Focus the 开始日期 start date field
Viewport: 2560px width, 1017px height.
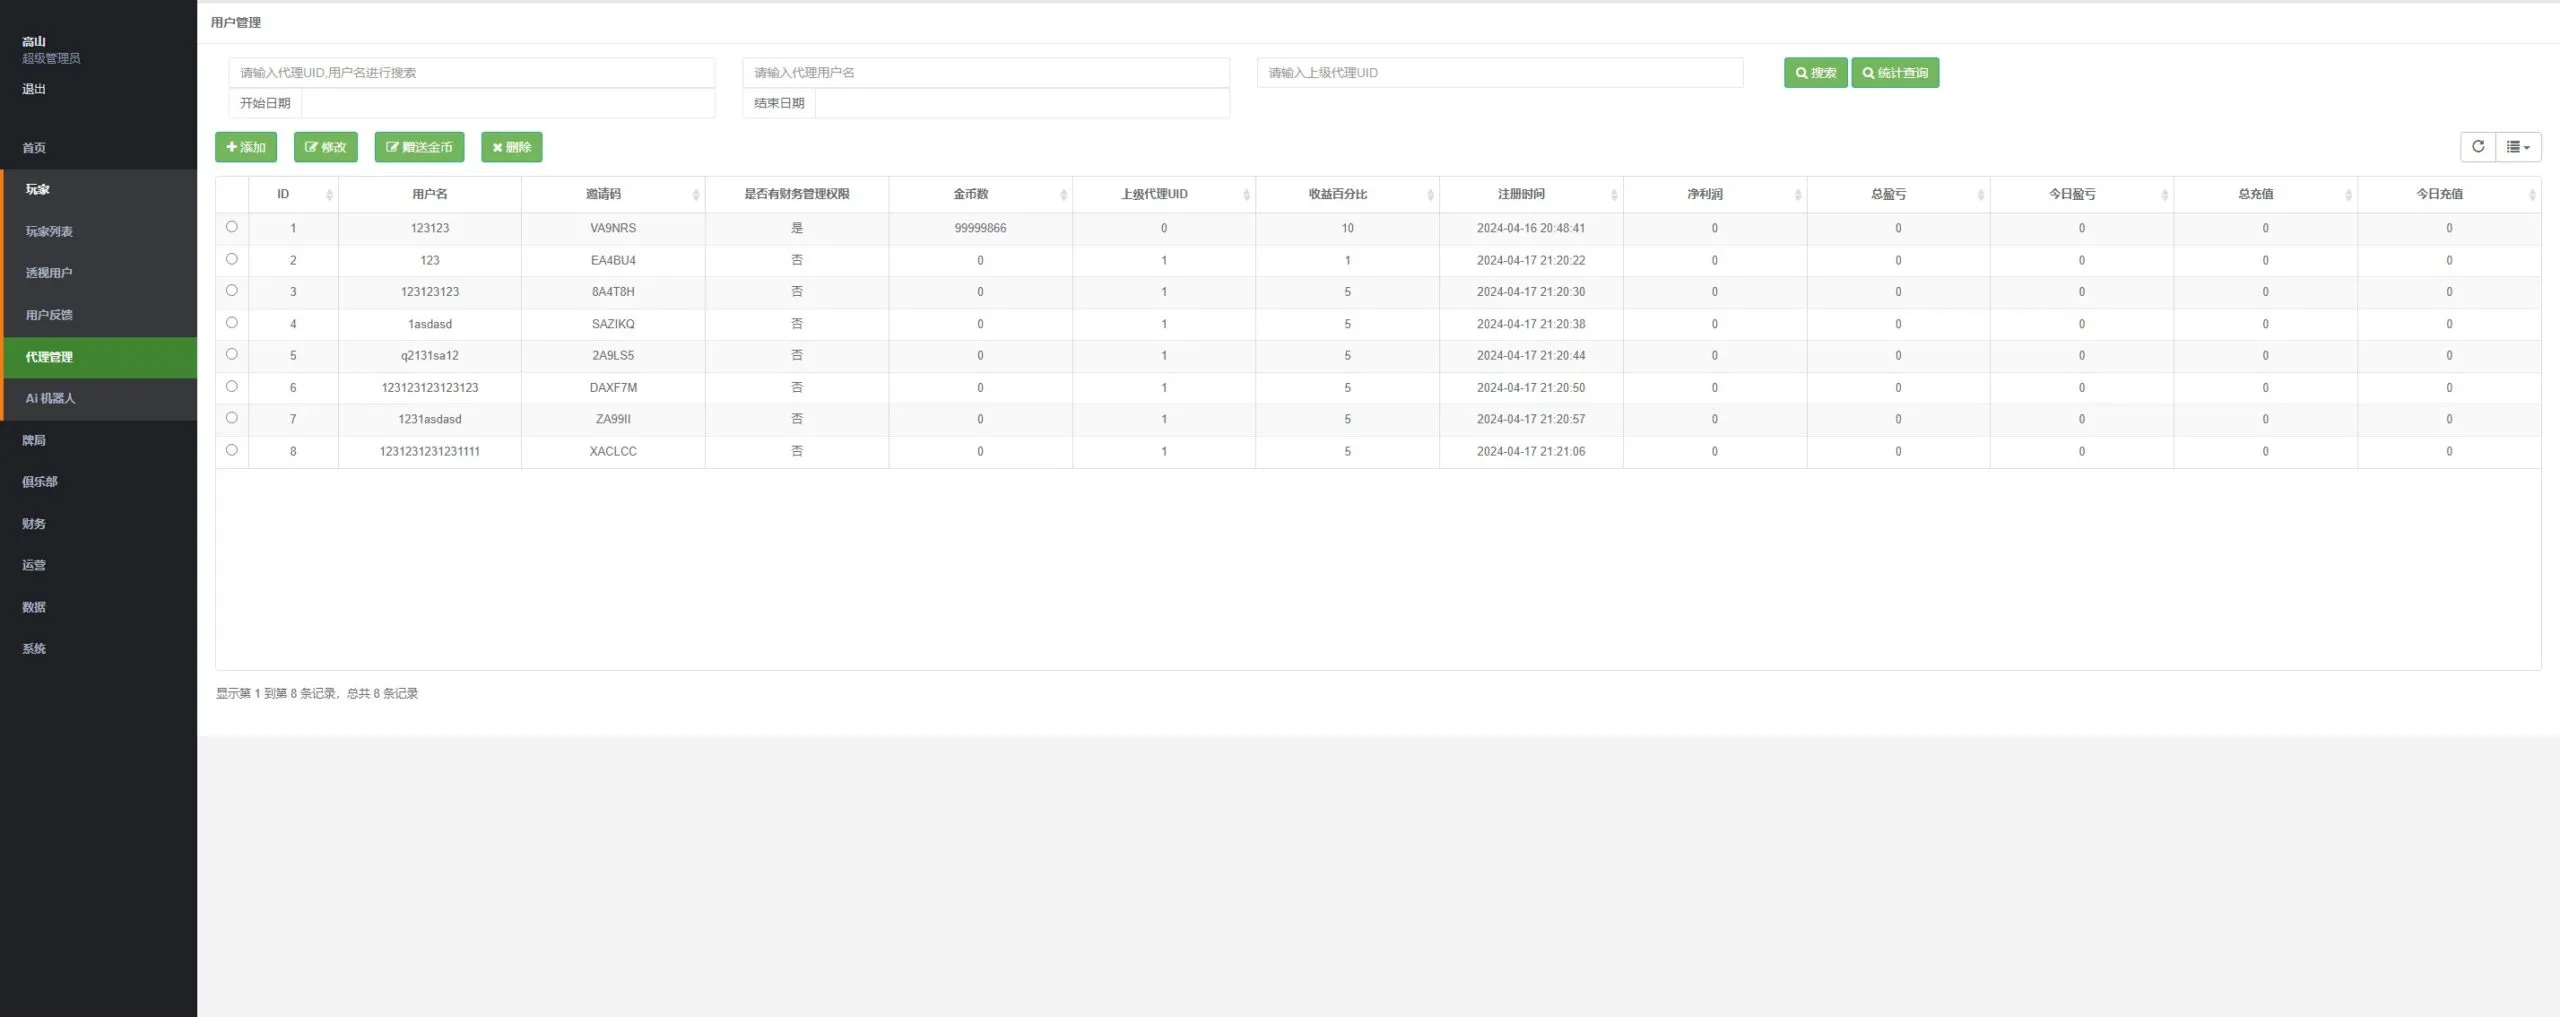(508, 103)
